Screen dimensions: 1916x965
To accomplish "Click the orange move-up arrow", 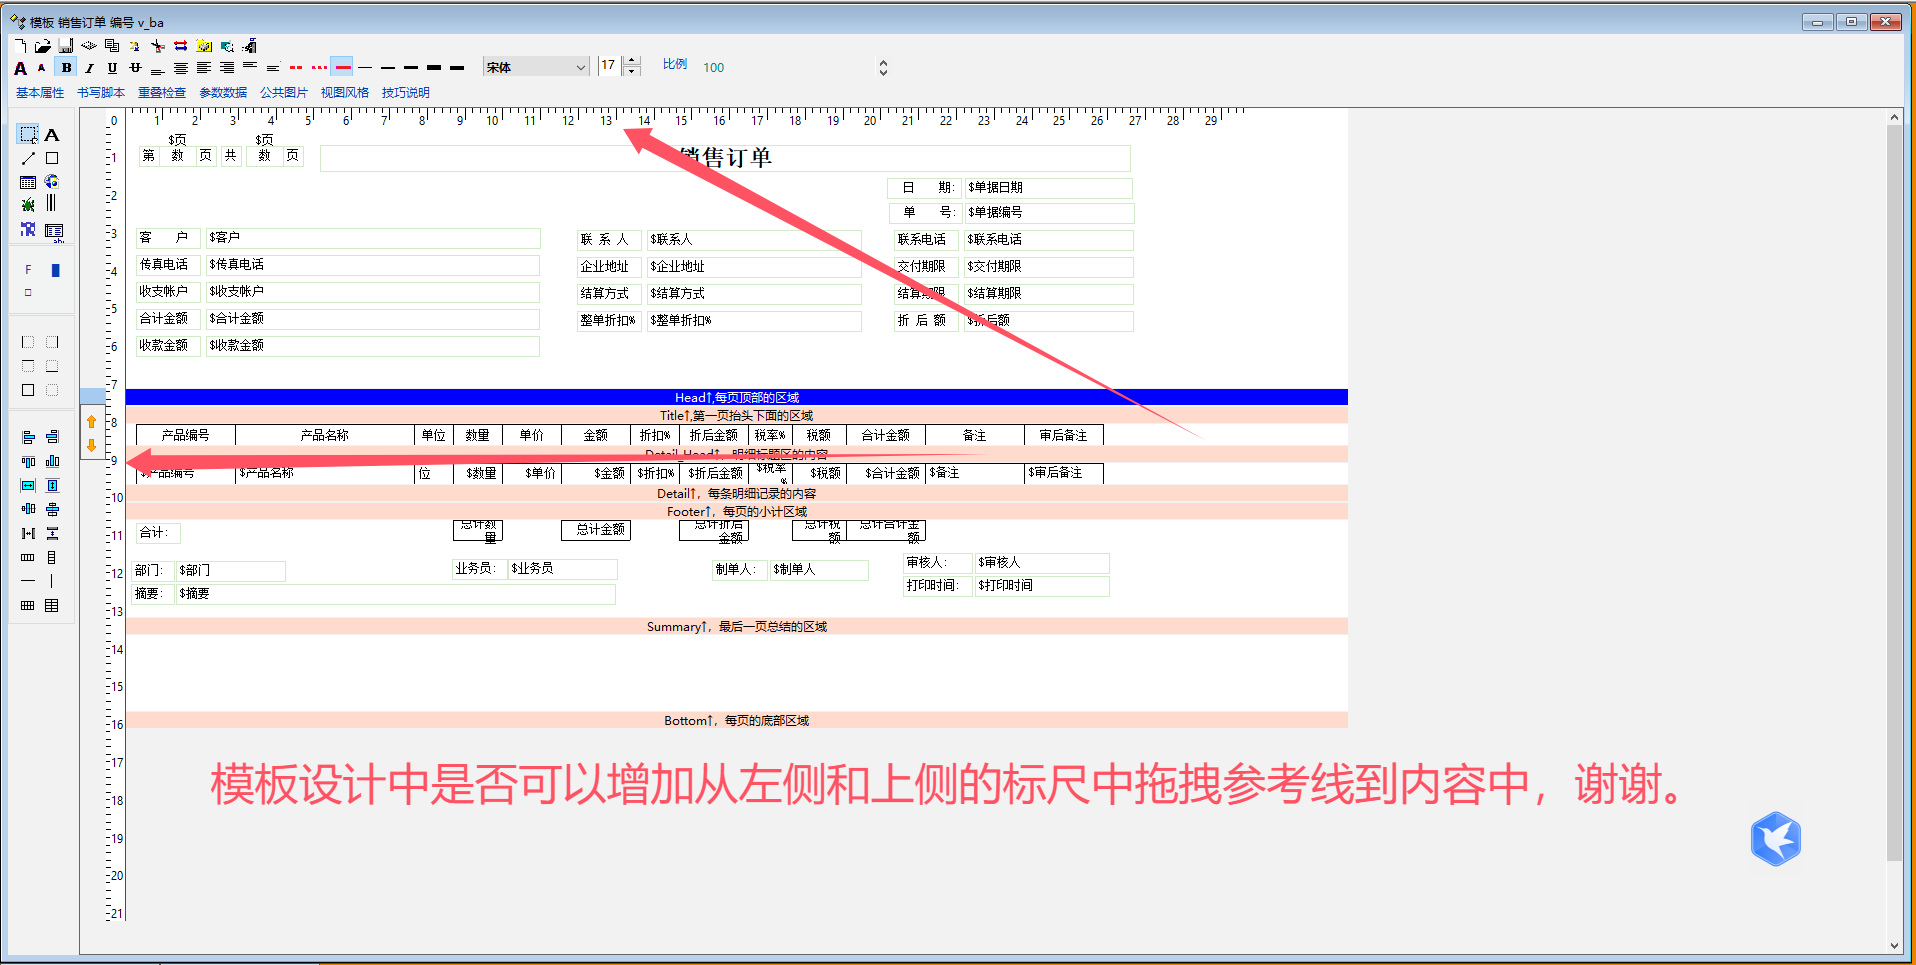I will [92, 422].
